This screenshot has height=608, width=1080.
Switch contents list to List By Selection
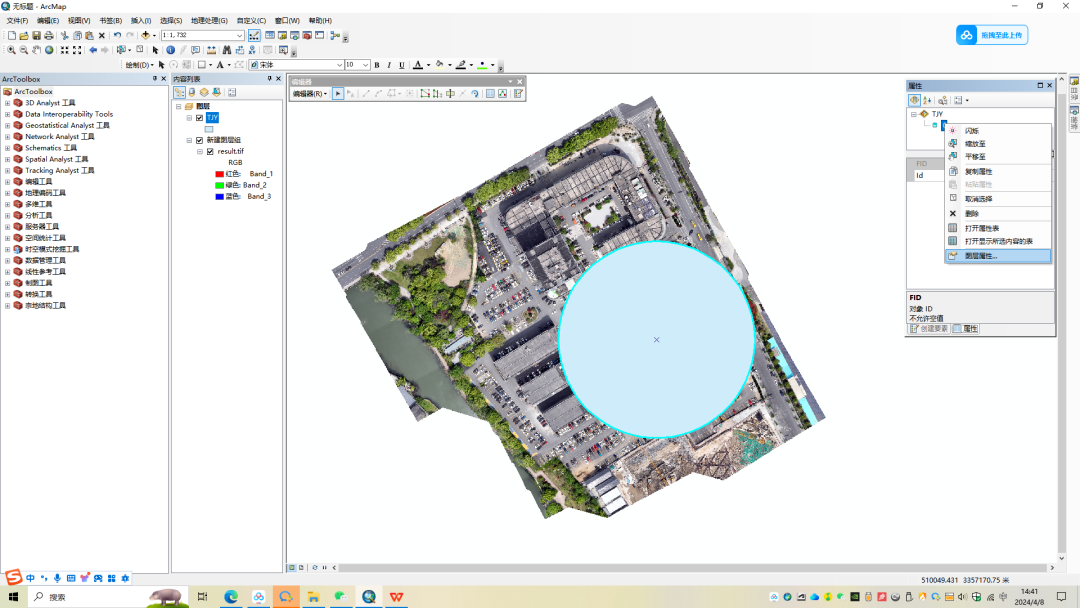click(216, 92)
